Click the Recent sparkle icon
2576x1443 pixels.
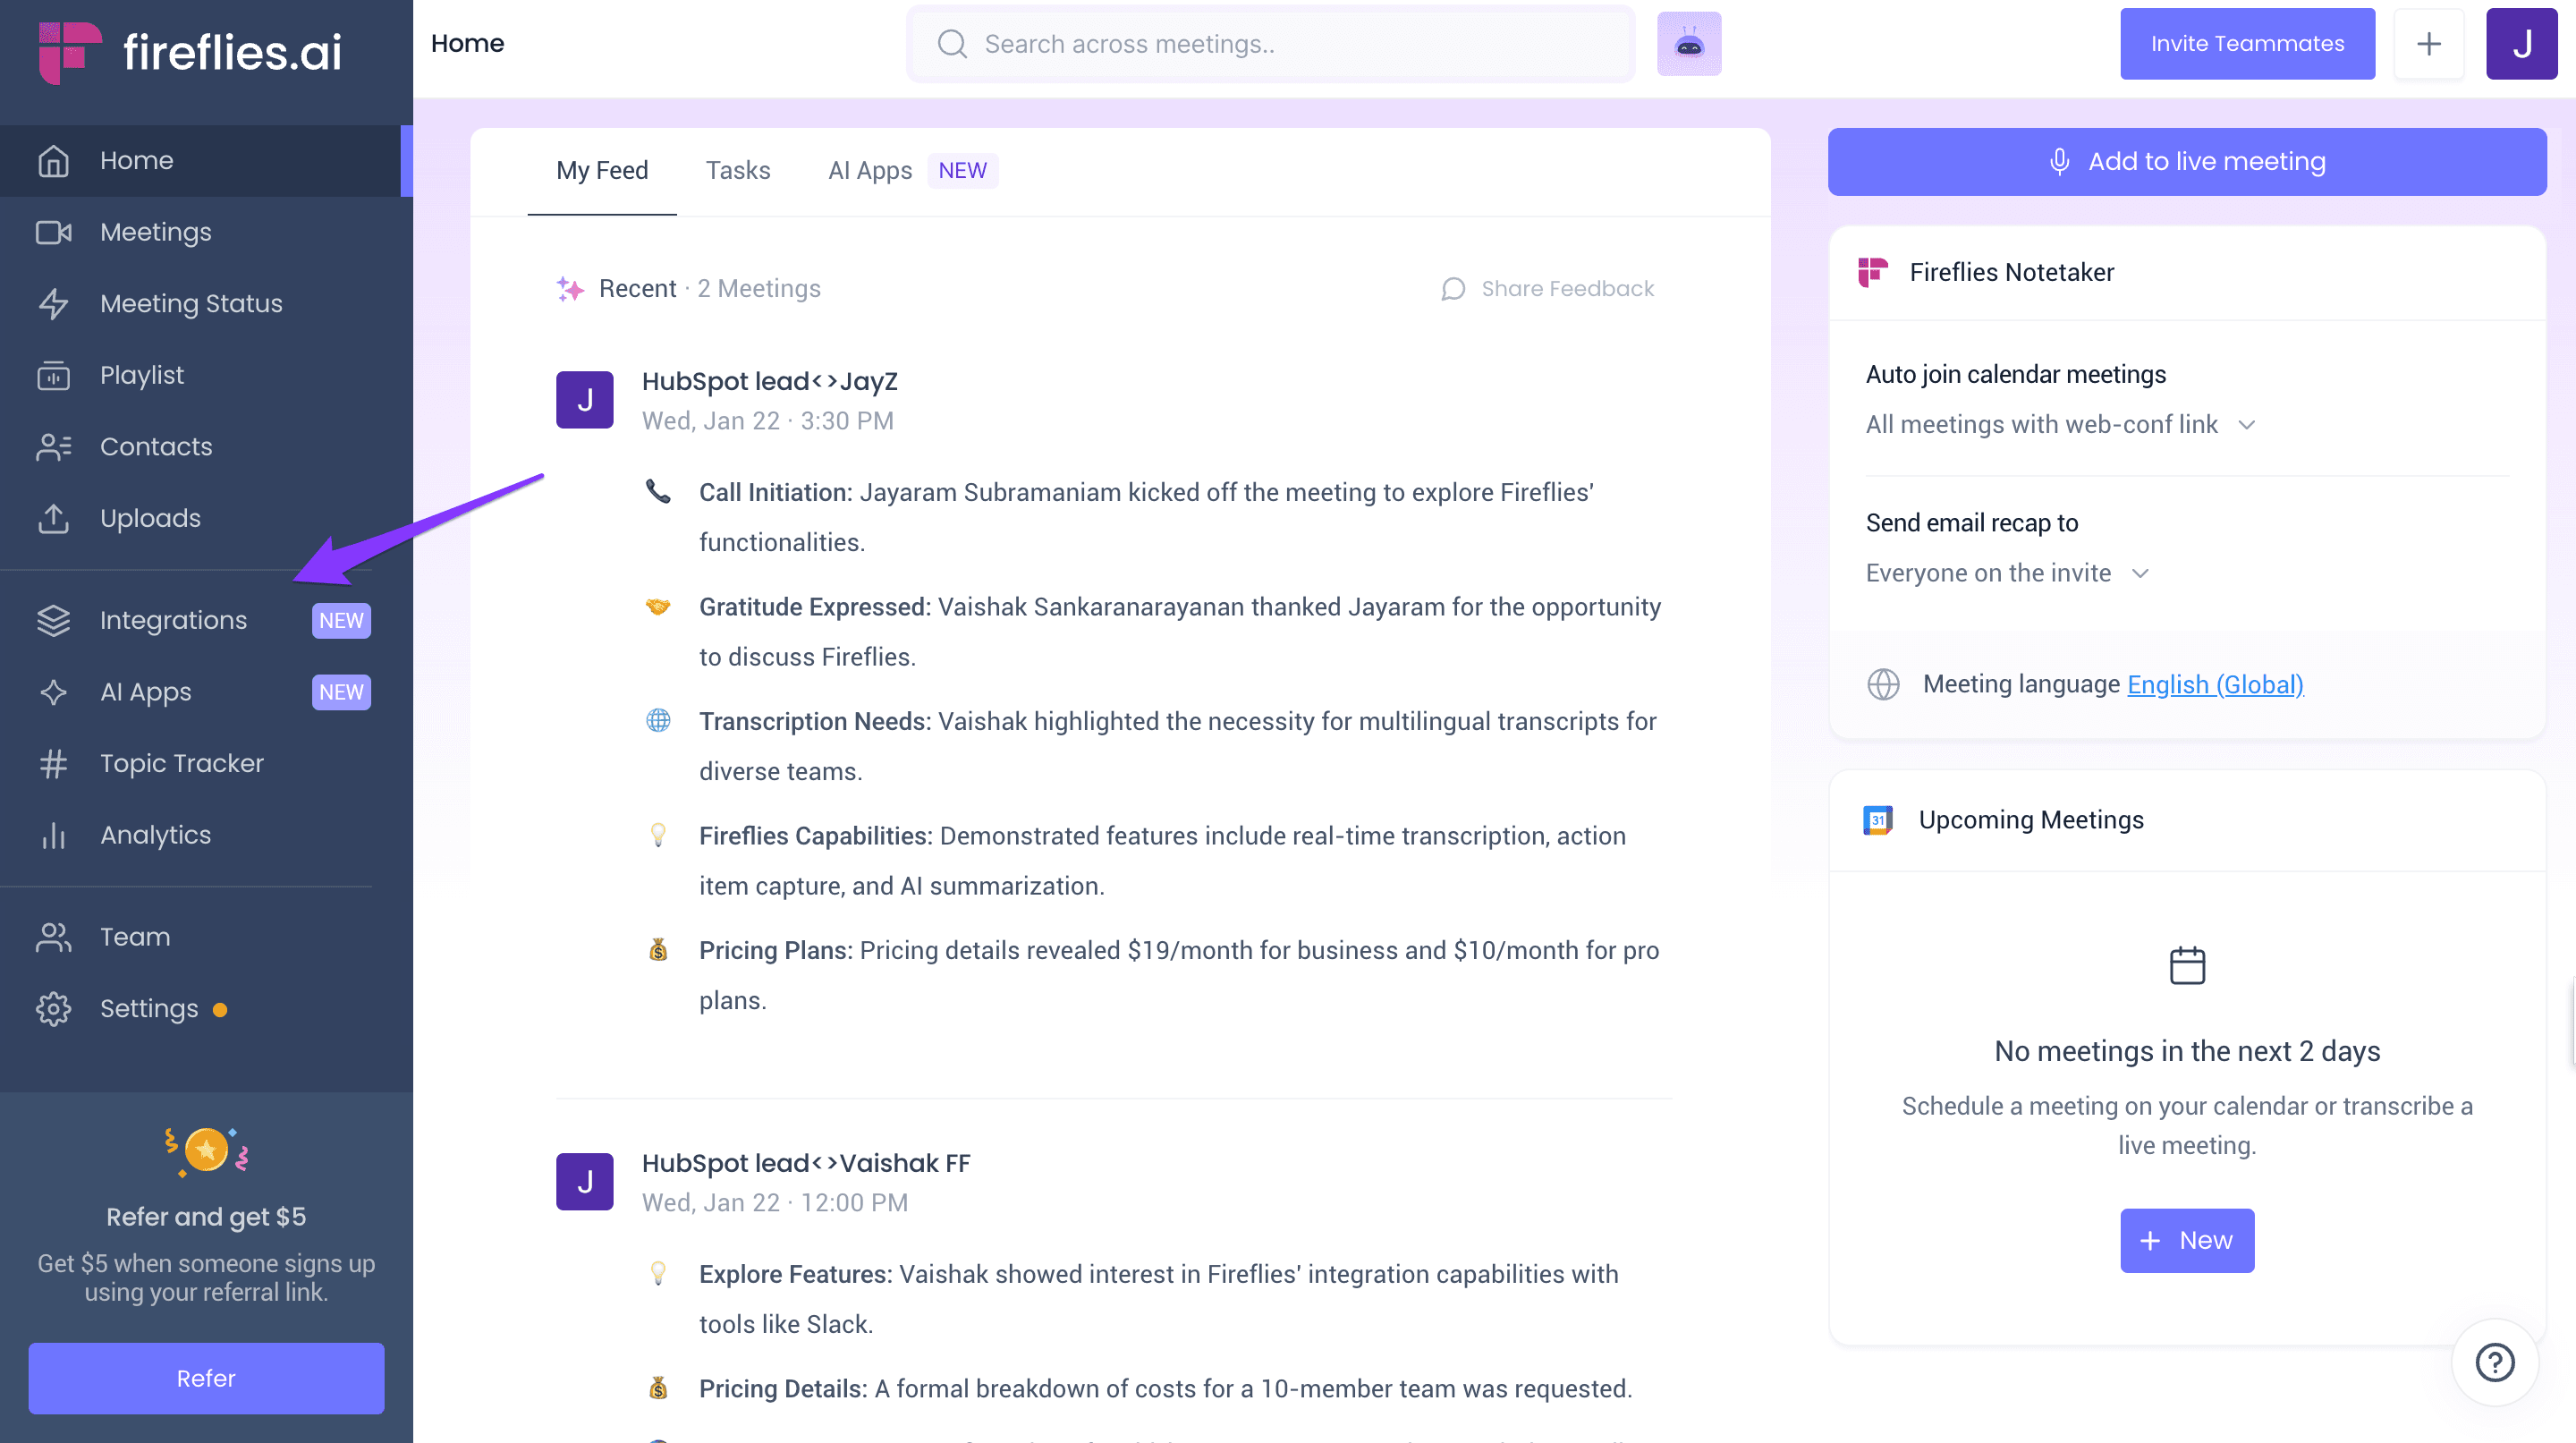[x=570, y=289]
